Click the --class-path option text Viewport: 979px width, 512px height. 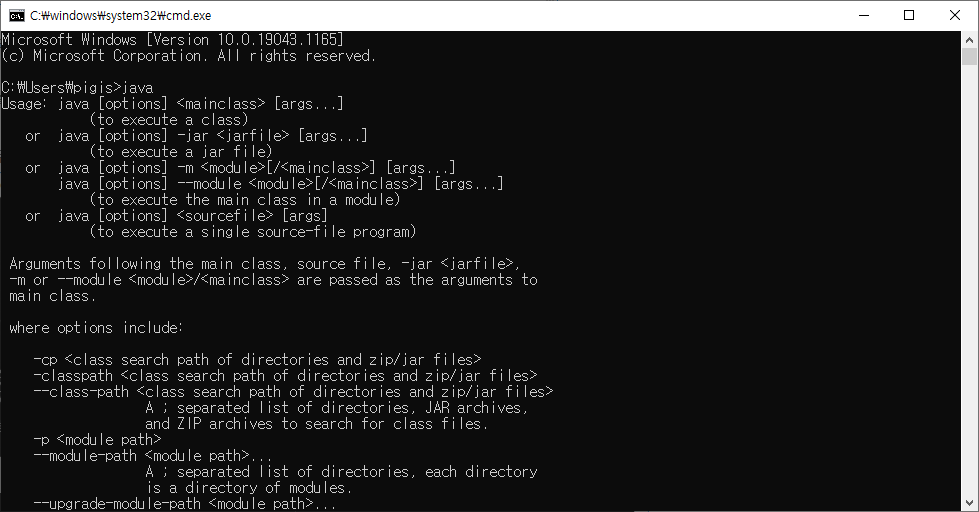tap(81, 391)
